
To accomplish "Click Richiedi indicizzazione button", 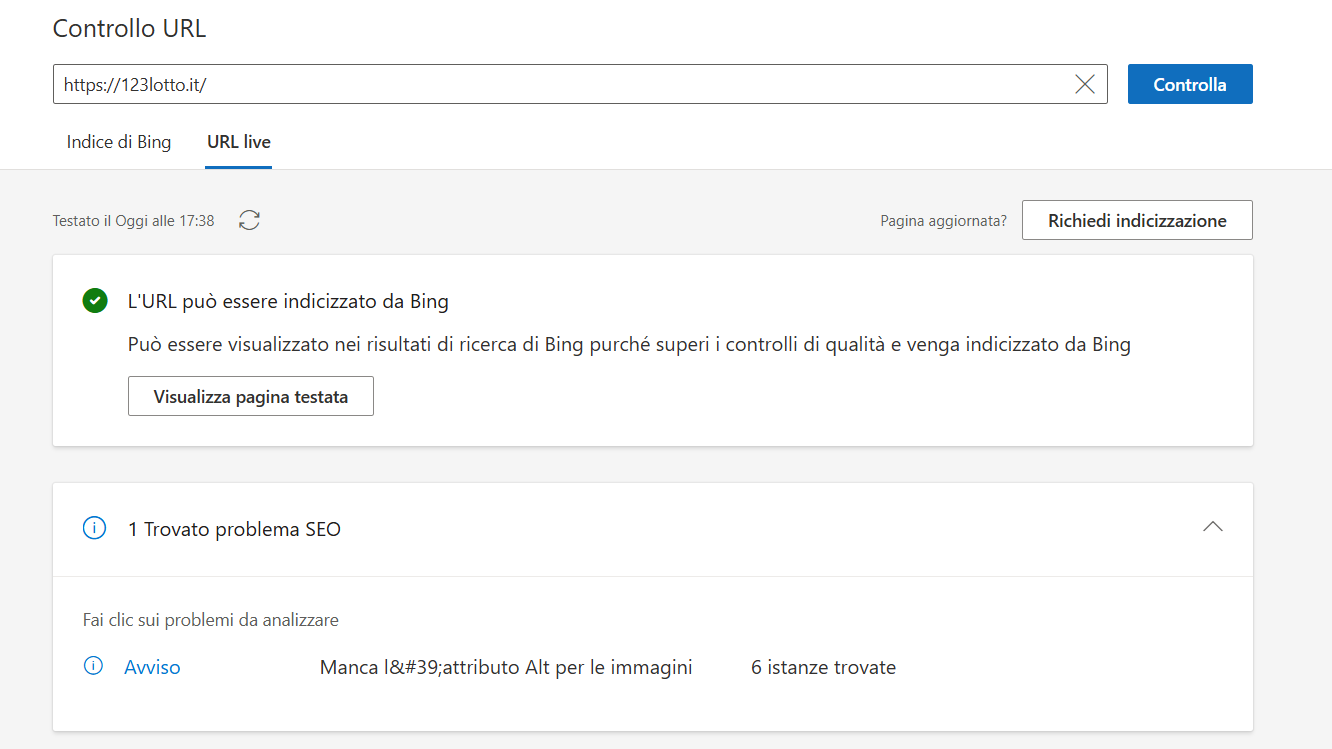I will coord(1136,221).
